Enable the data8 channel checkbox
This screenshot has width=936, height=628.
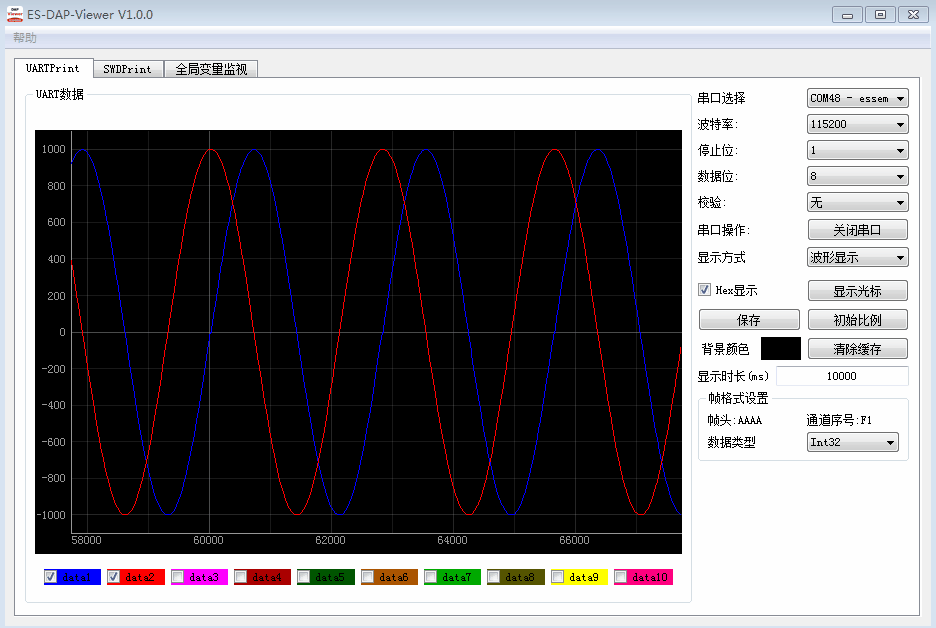[494, 577]
